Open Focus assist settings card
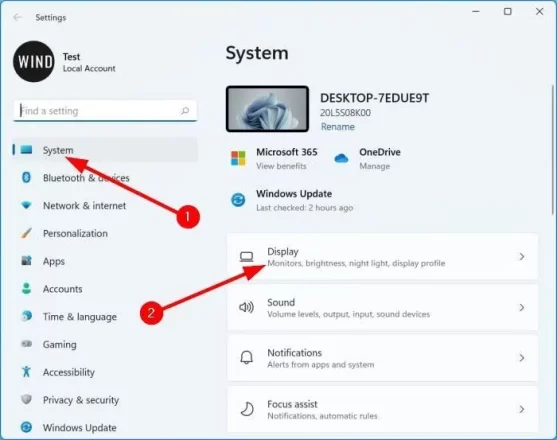557x440 pixels. 383,409
